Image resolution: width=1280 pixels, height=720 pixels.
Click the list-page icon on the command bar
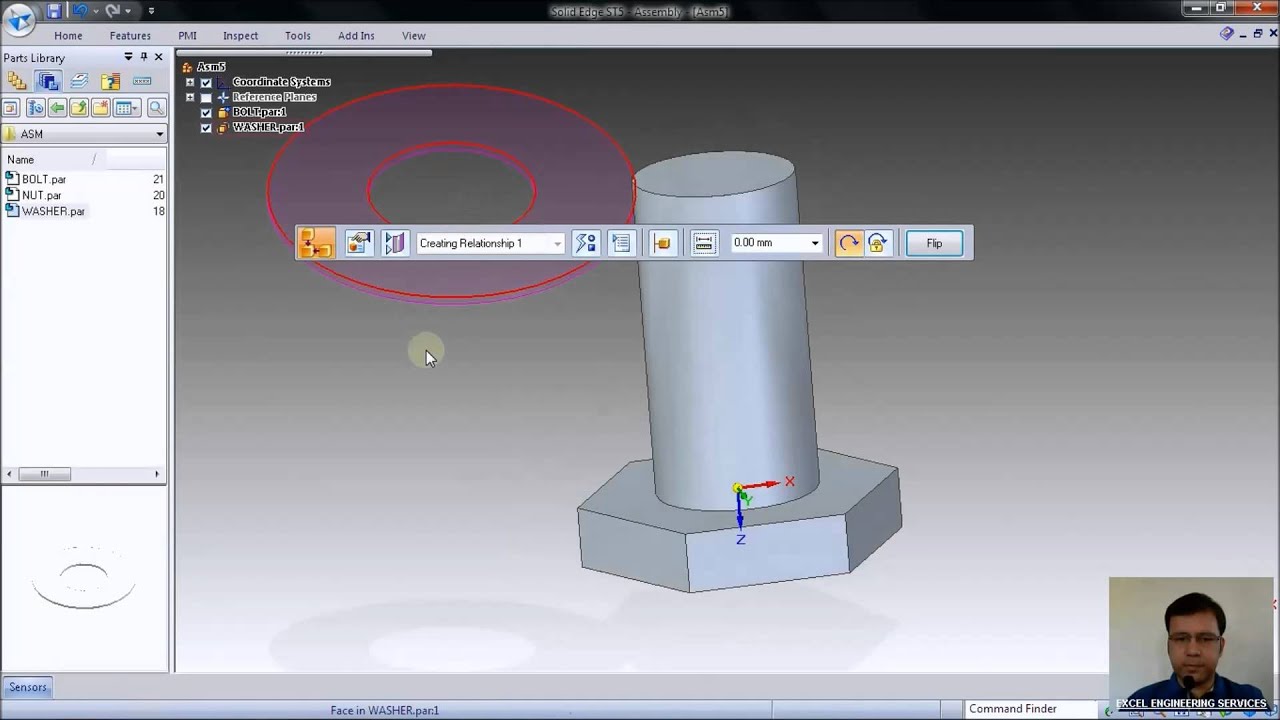[621, 243]
